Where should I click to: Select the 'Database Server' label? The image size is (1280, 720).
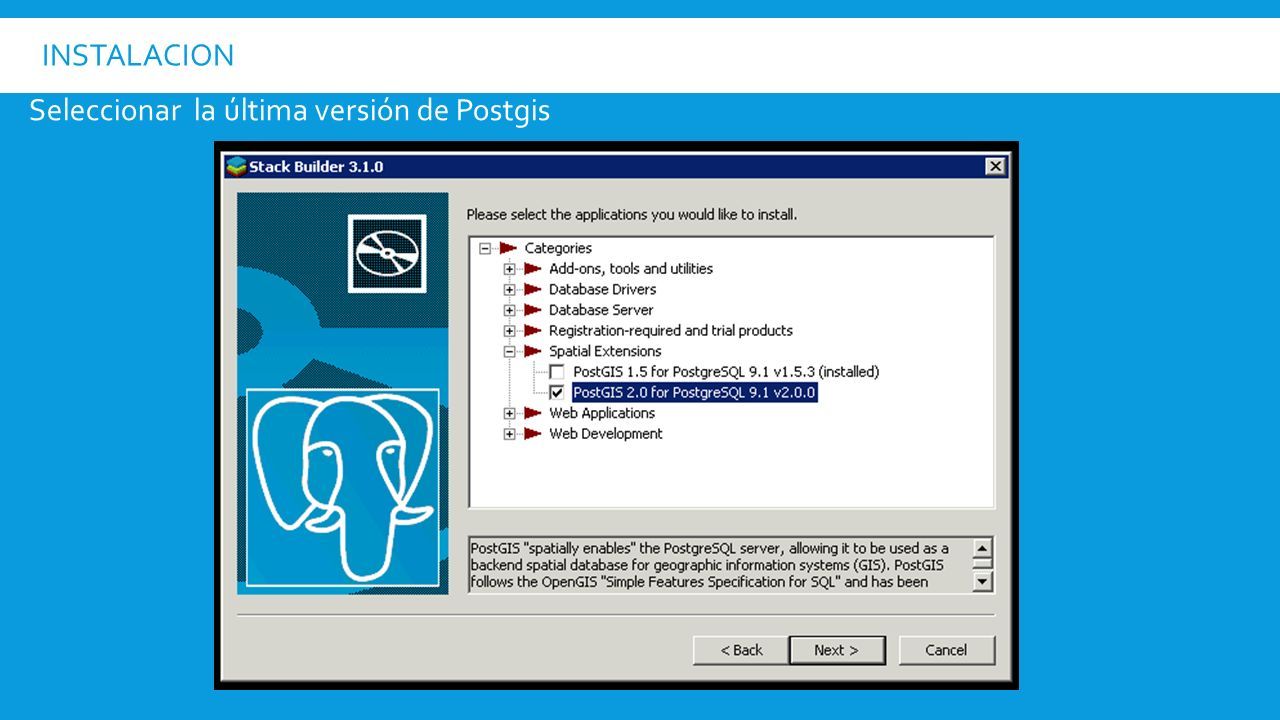pos(601,310)
